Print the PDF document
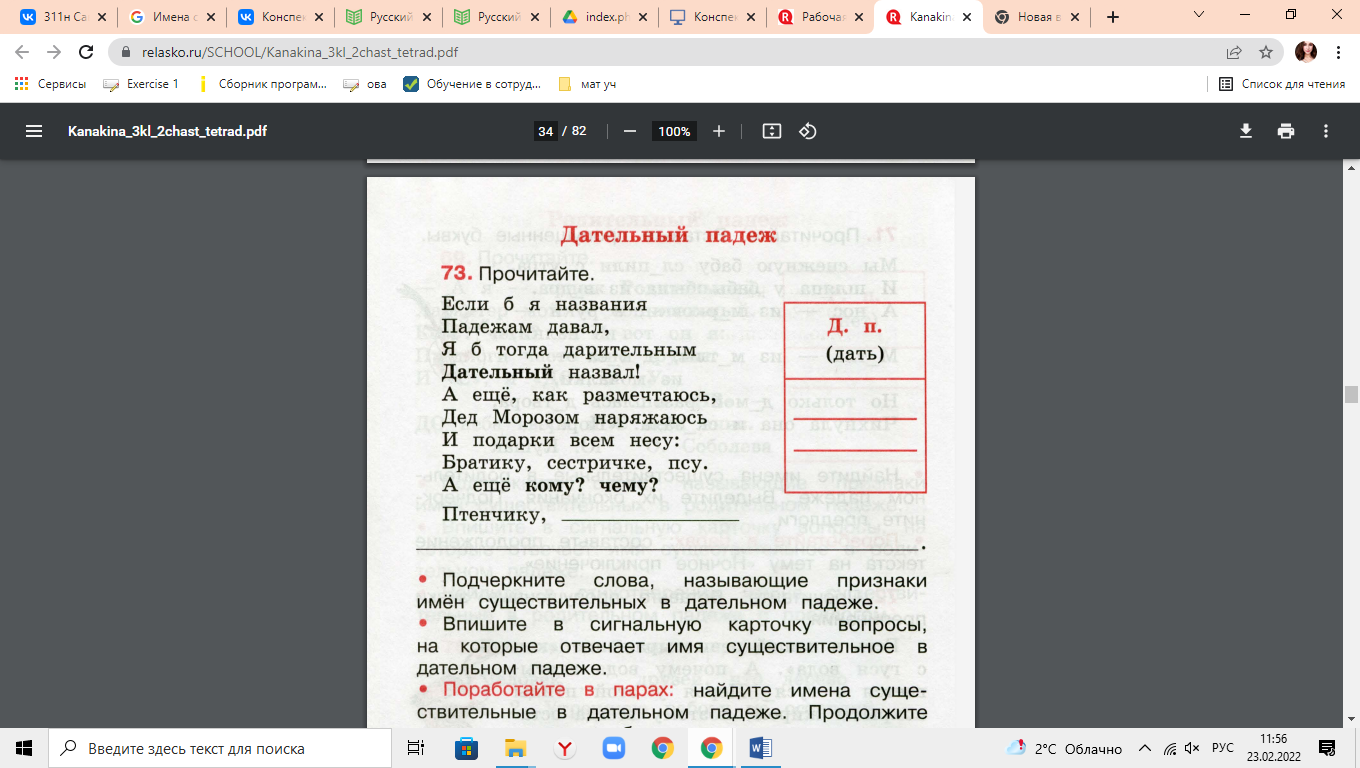The image size is (1360, 768). coord(1286,131)
